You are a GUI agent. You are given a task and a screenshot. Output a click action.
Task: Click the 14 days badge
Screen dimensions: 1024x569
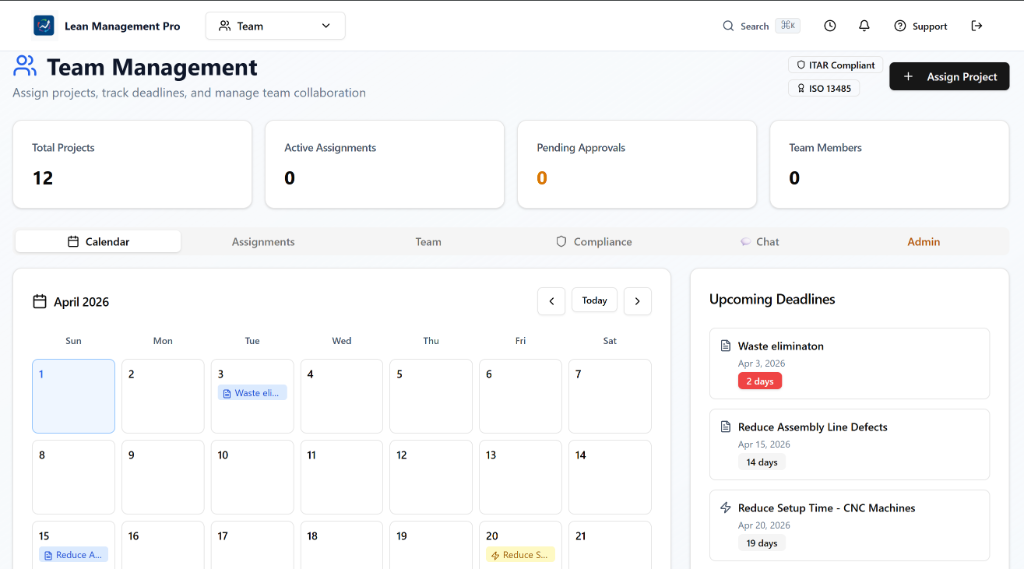(761, 462)
